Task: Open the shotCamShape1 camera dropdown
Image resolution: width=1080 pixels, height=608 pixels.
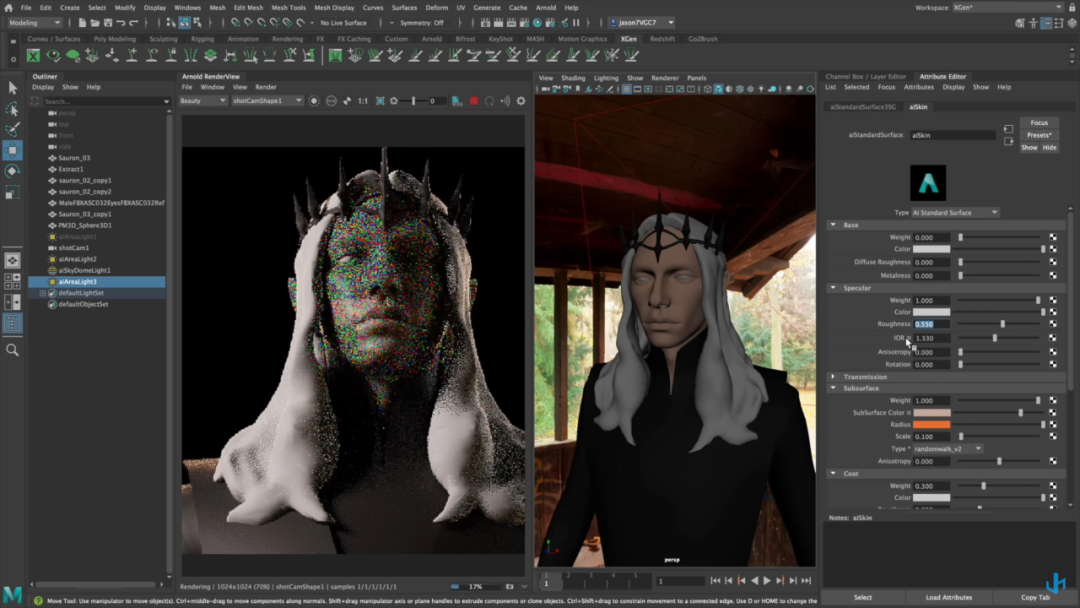Action: click(267, 101)
